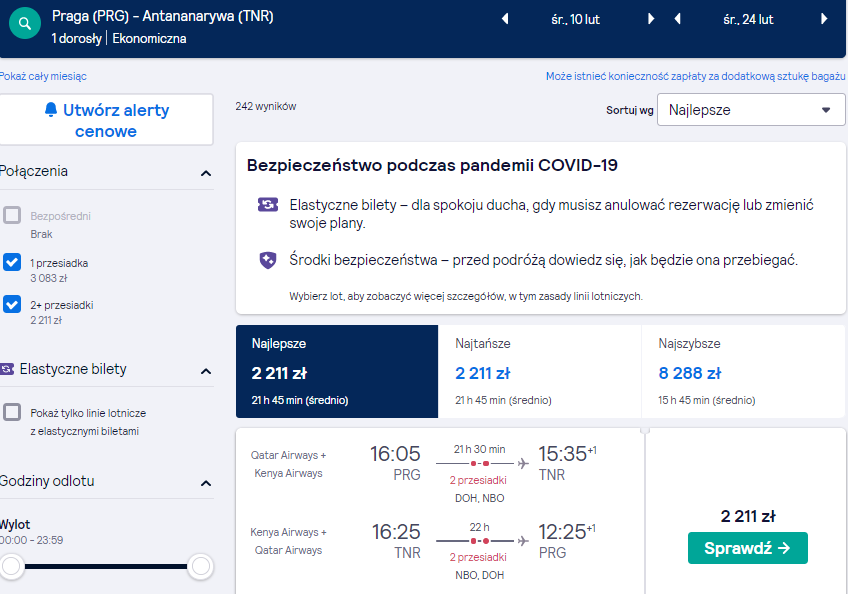Select the Najlepsze 2 211 zł tab
Viewport: 848px width, 594px height.
pos(337,372)
